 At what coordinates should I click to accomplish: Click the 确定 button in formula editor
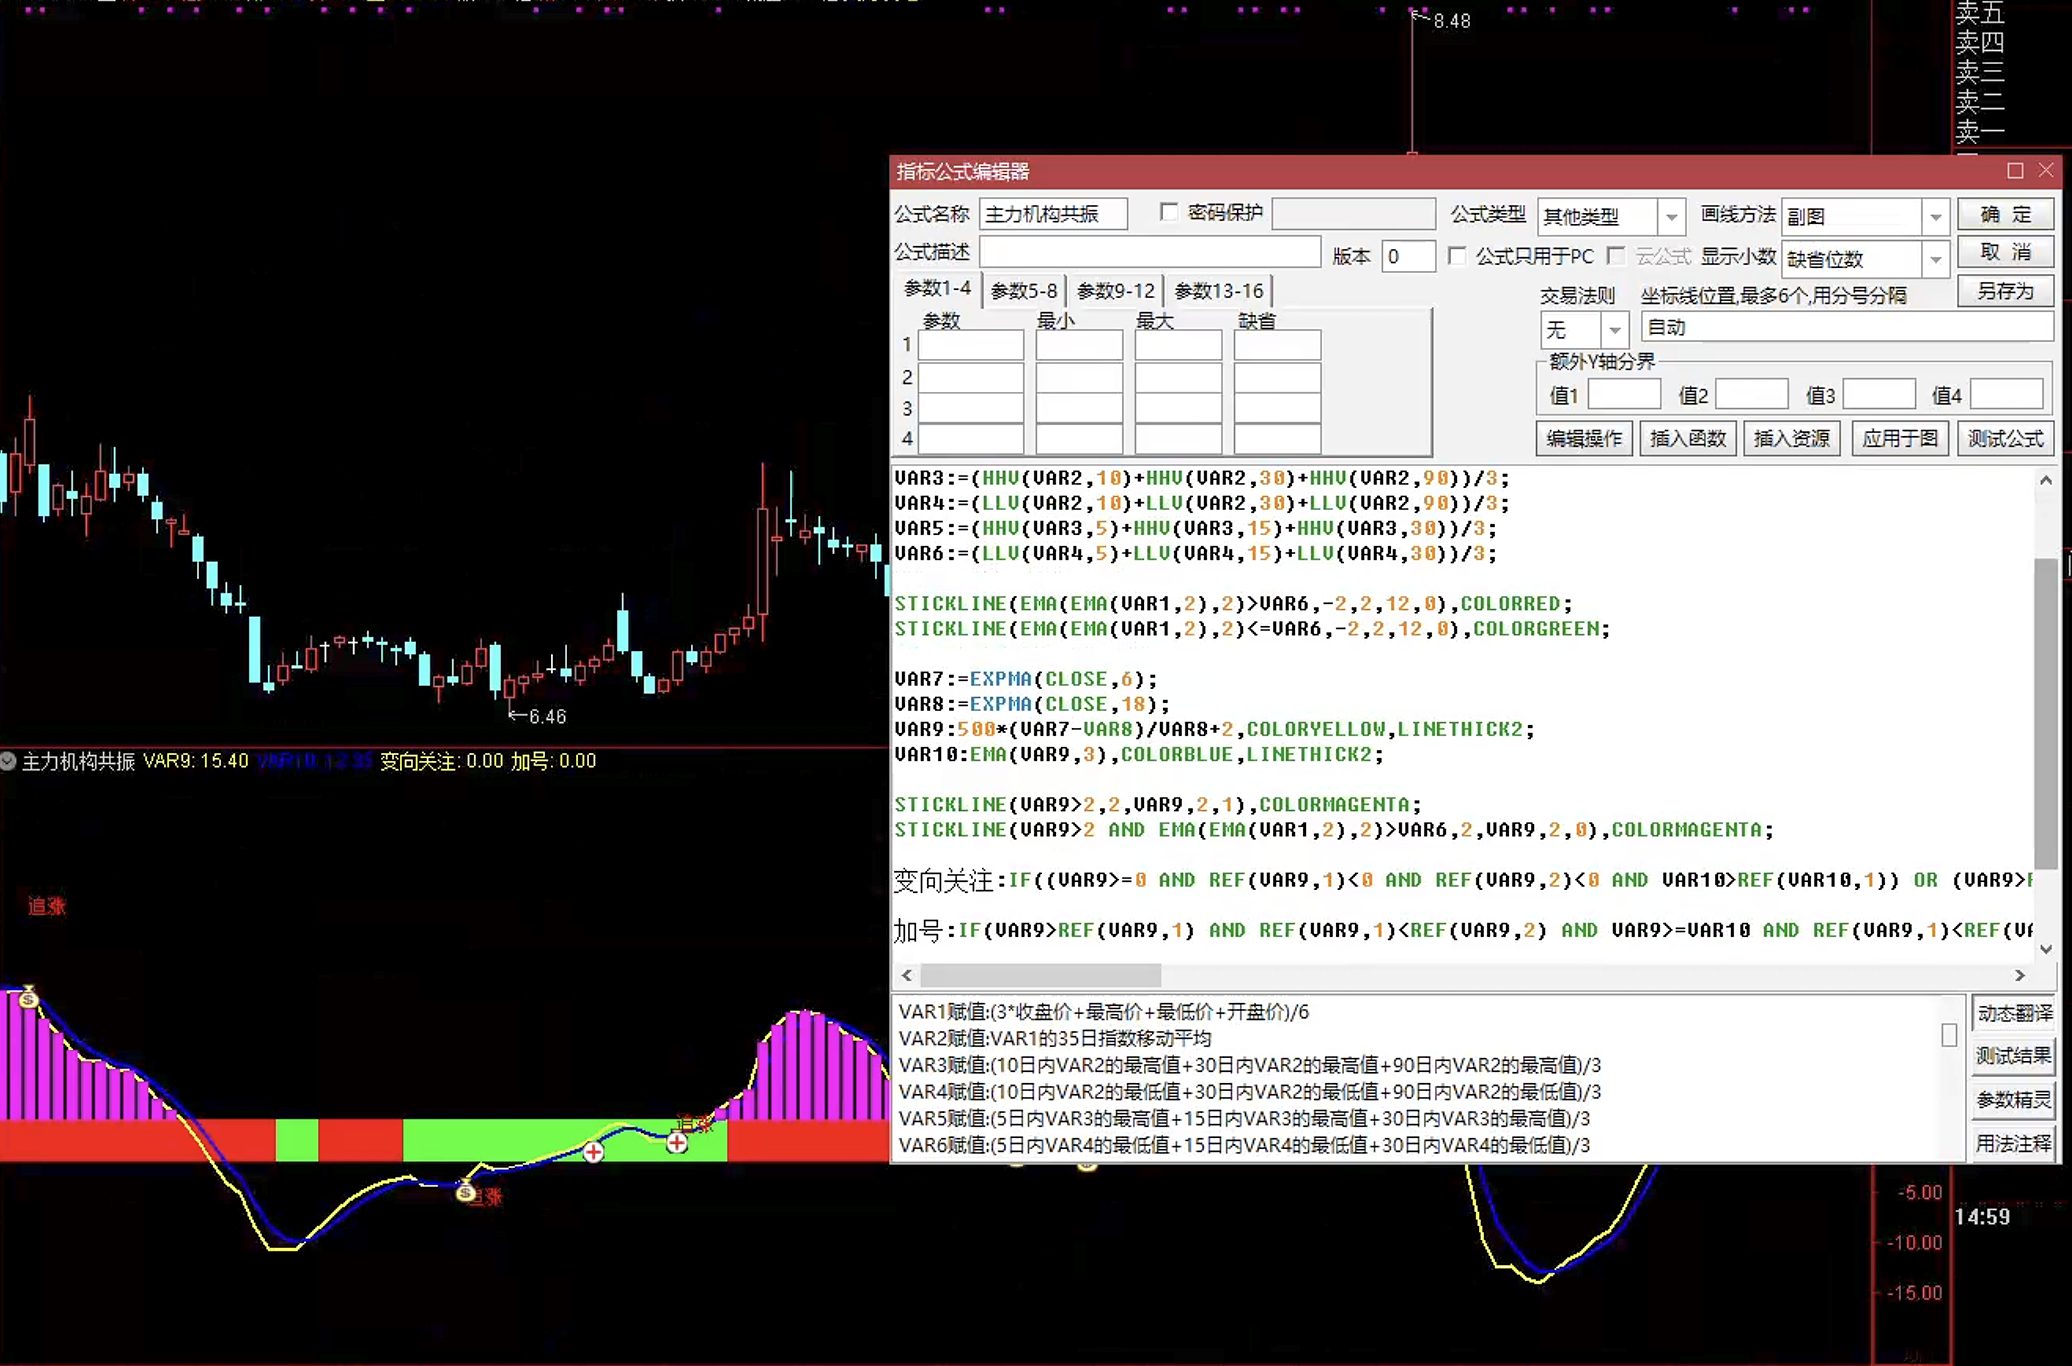point(2005,214)
